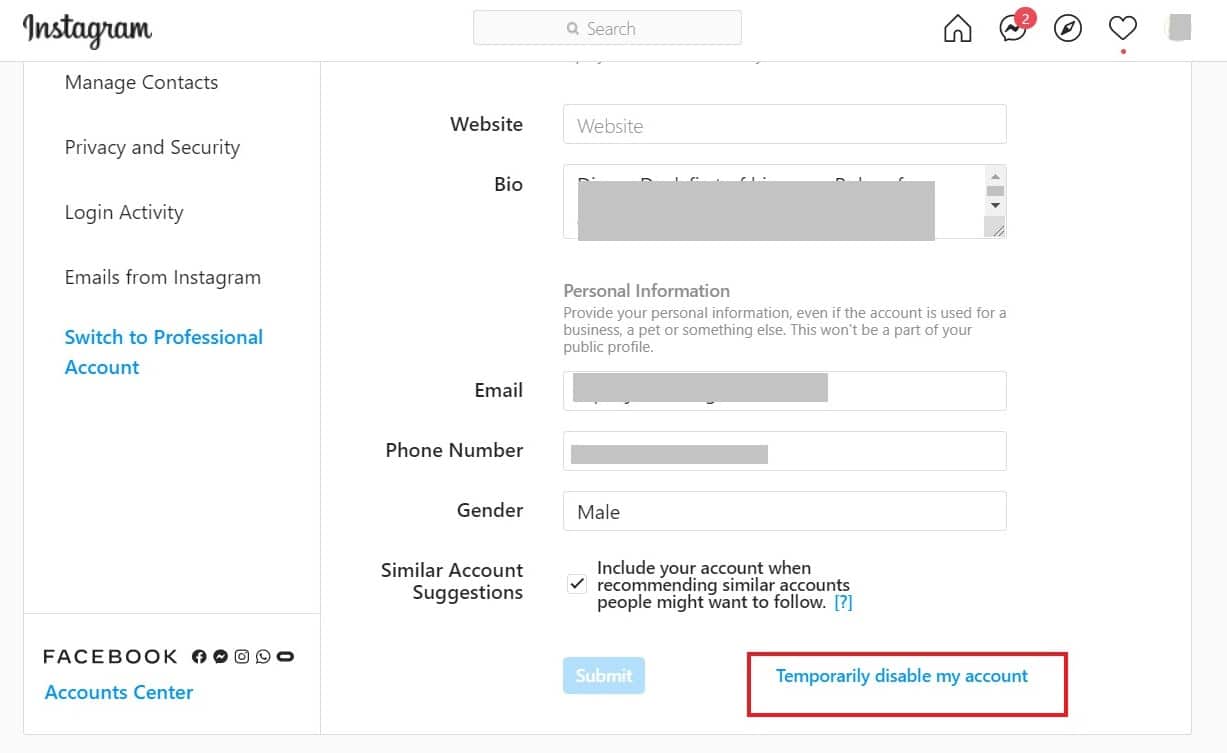Viewport: 1227px width, 753px height.
Task: Click the WhatsApp icon in the footer
Action: point(263,656)
